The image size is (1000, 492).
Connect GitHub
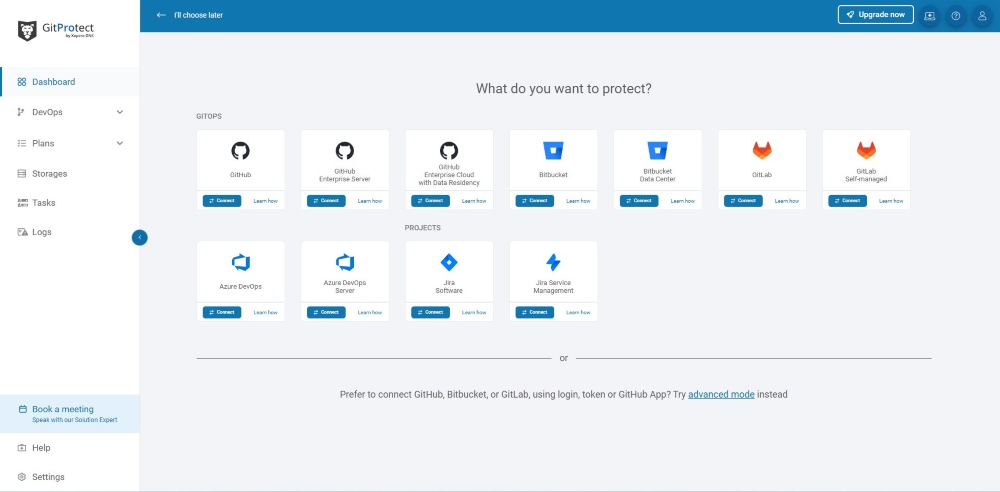point(222,201)
